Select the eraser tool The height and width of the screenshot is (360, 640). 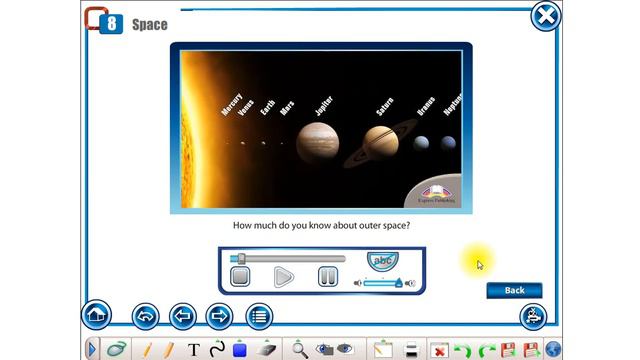[x=266, y=349]
